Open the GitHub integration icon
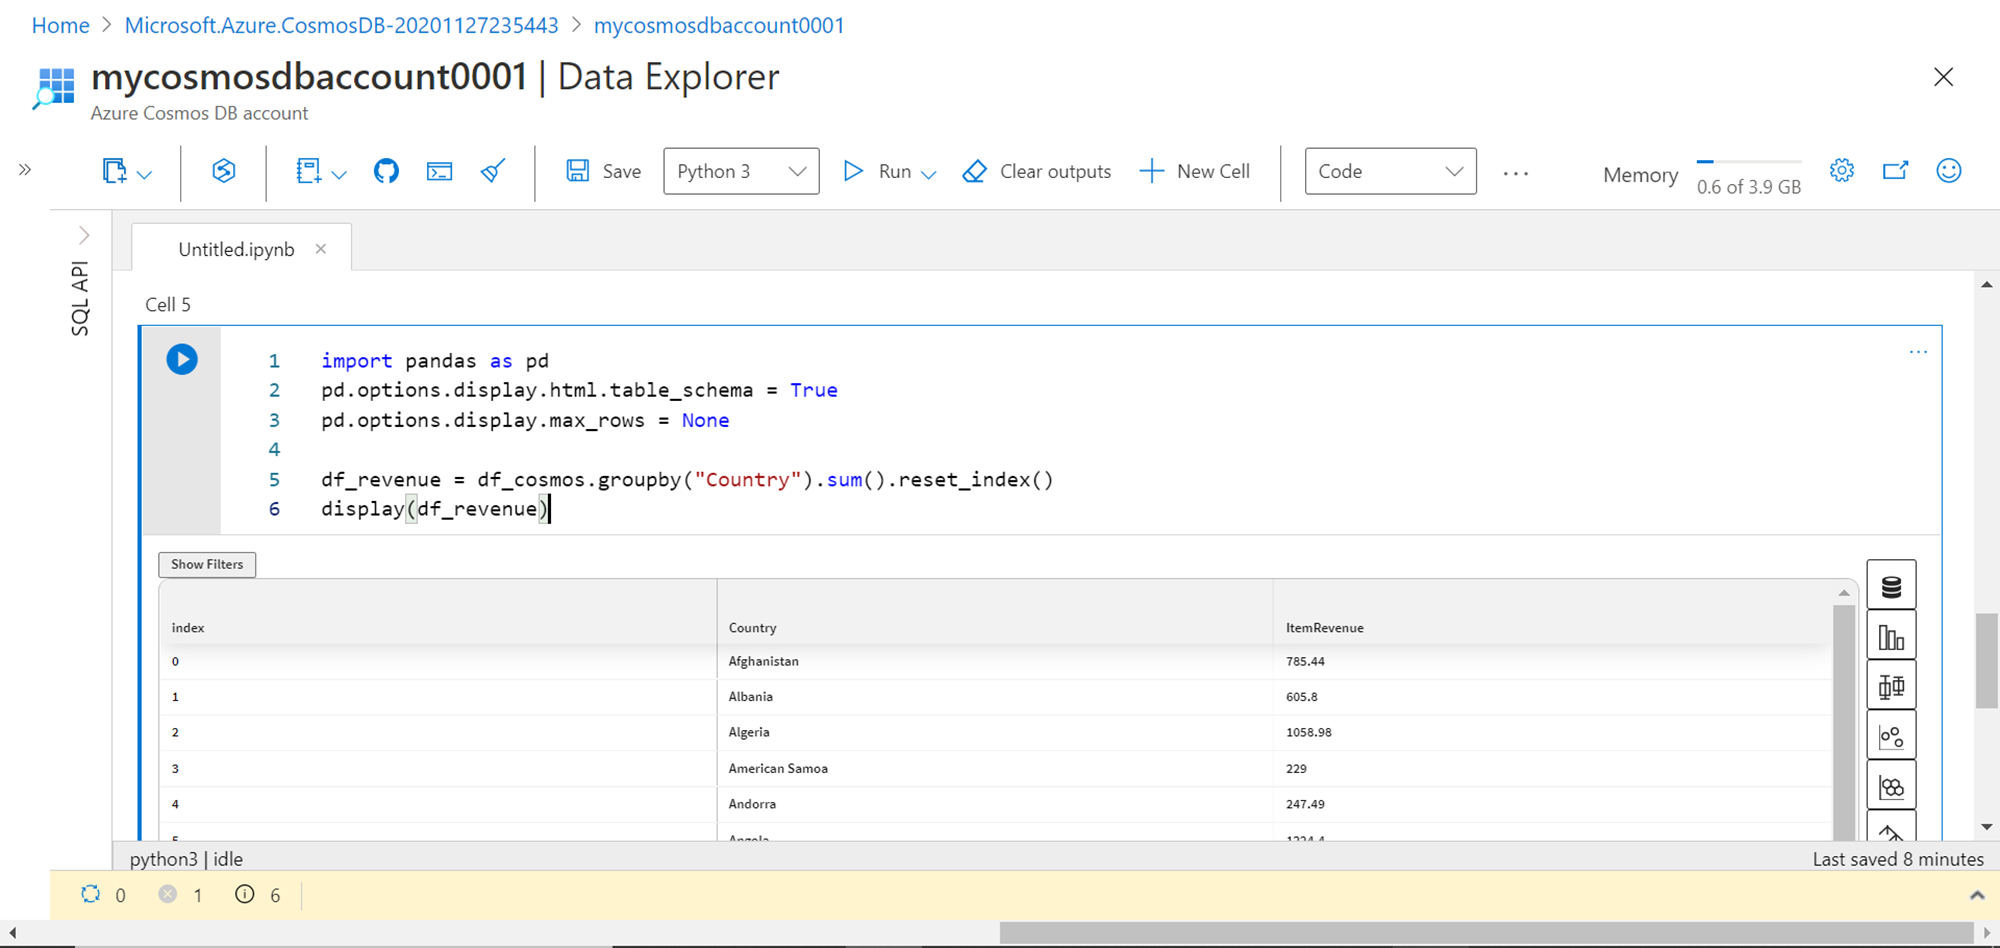Screen dimensions: 2000x948 pyautogui.click(x=386, y=171)
